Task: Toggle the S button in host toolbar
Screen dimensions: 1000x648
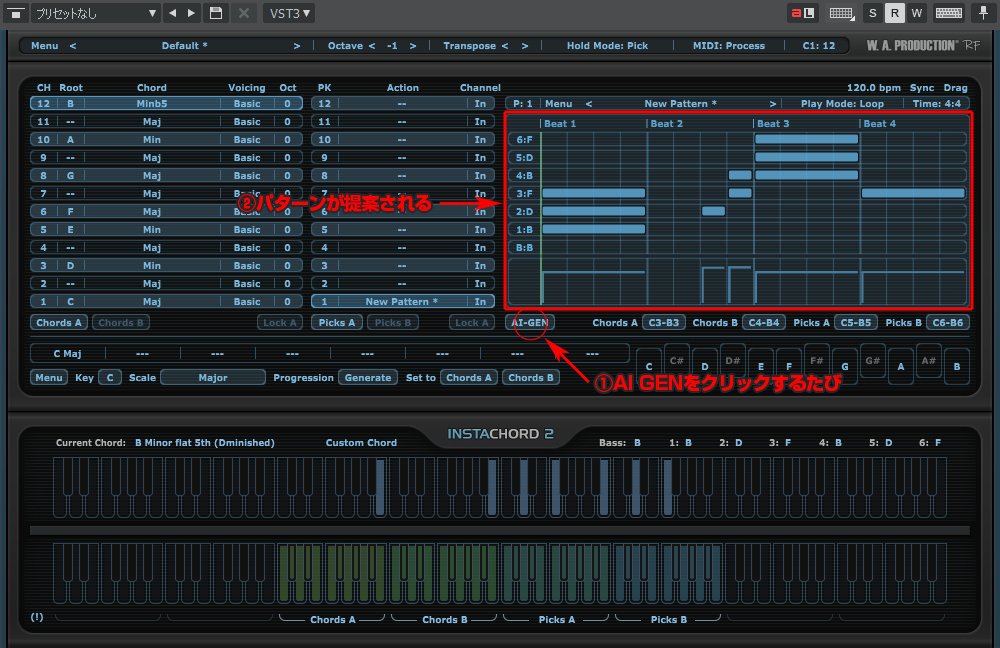Action: point(872,13)
